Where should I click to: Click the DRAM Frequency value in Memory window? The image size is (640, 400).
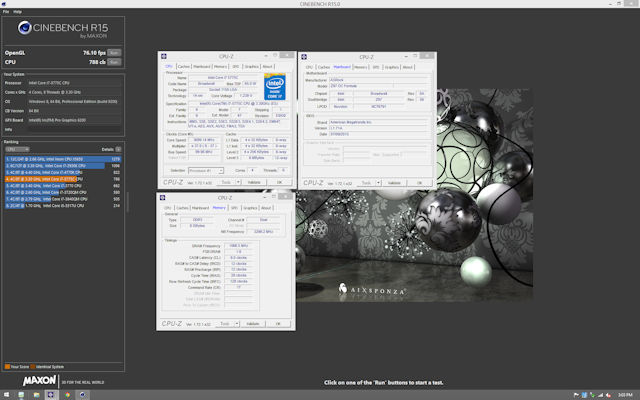[239, 246]
